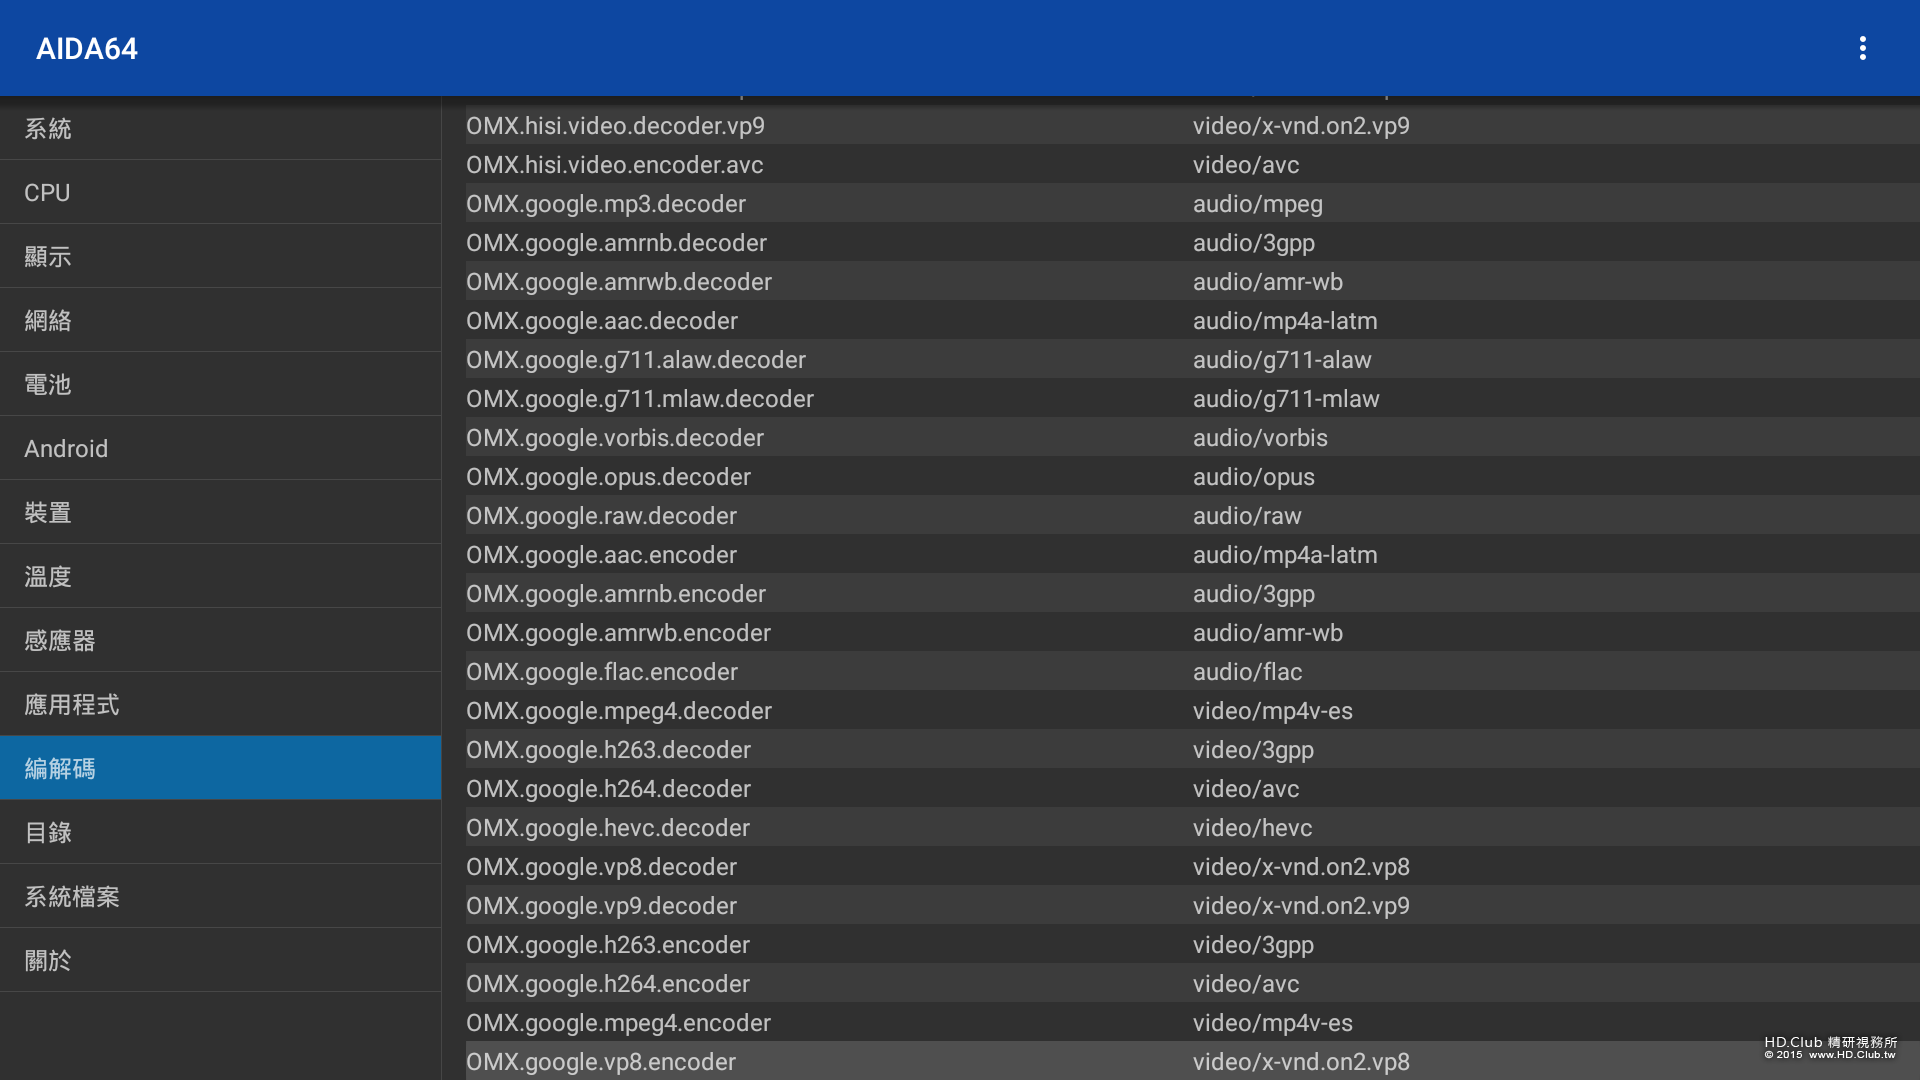1920x1080 pixels.
Task: Select the OMX.google.flac.encoder row
Action: point(601,672)
